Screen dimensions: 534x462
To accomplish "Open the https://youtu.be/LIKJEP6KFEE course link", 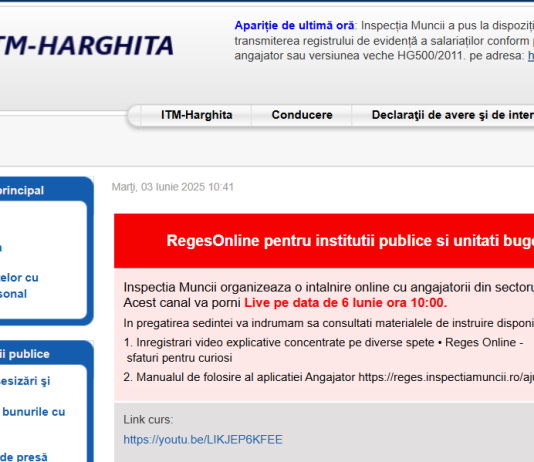I will [203, 440].
